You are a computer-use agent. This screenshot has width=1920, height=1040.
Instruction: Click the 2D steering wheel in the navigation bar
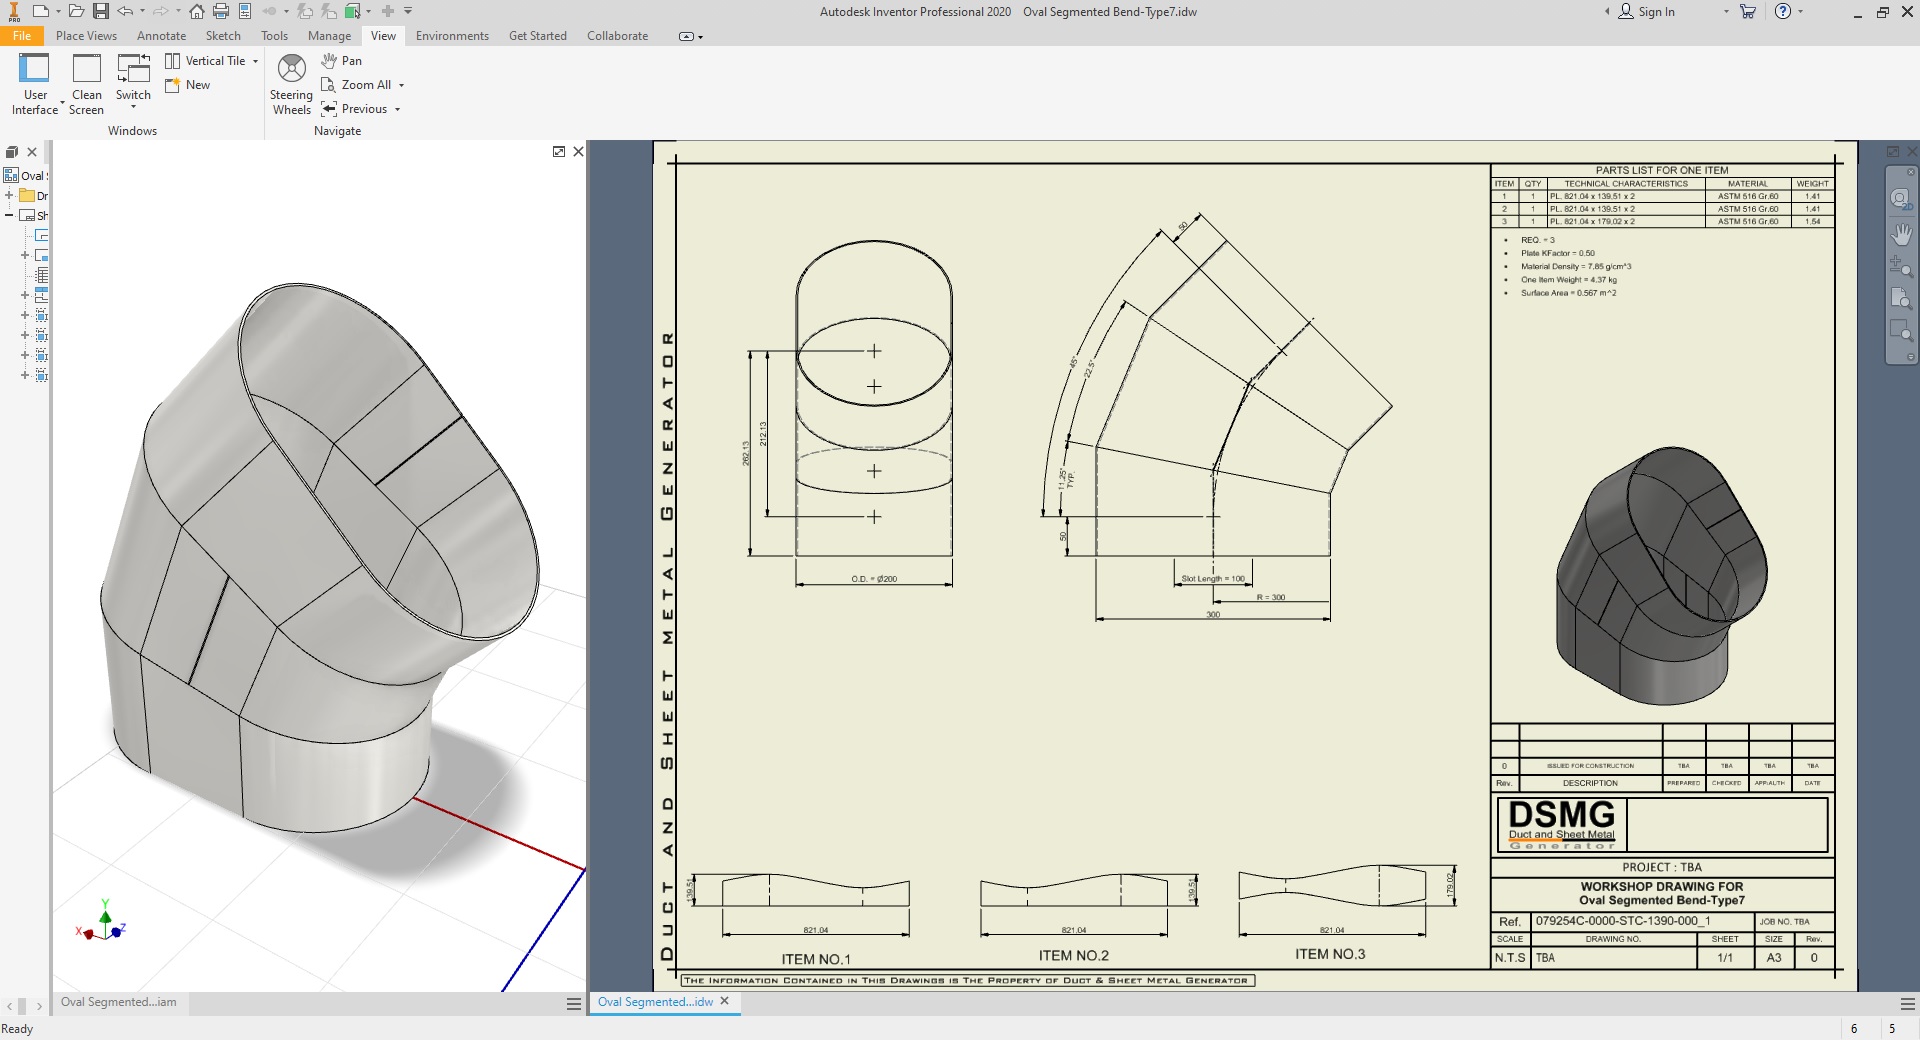[1900, 198]
